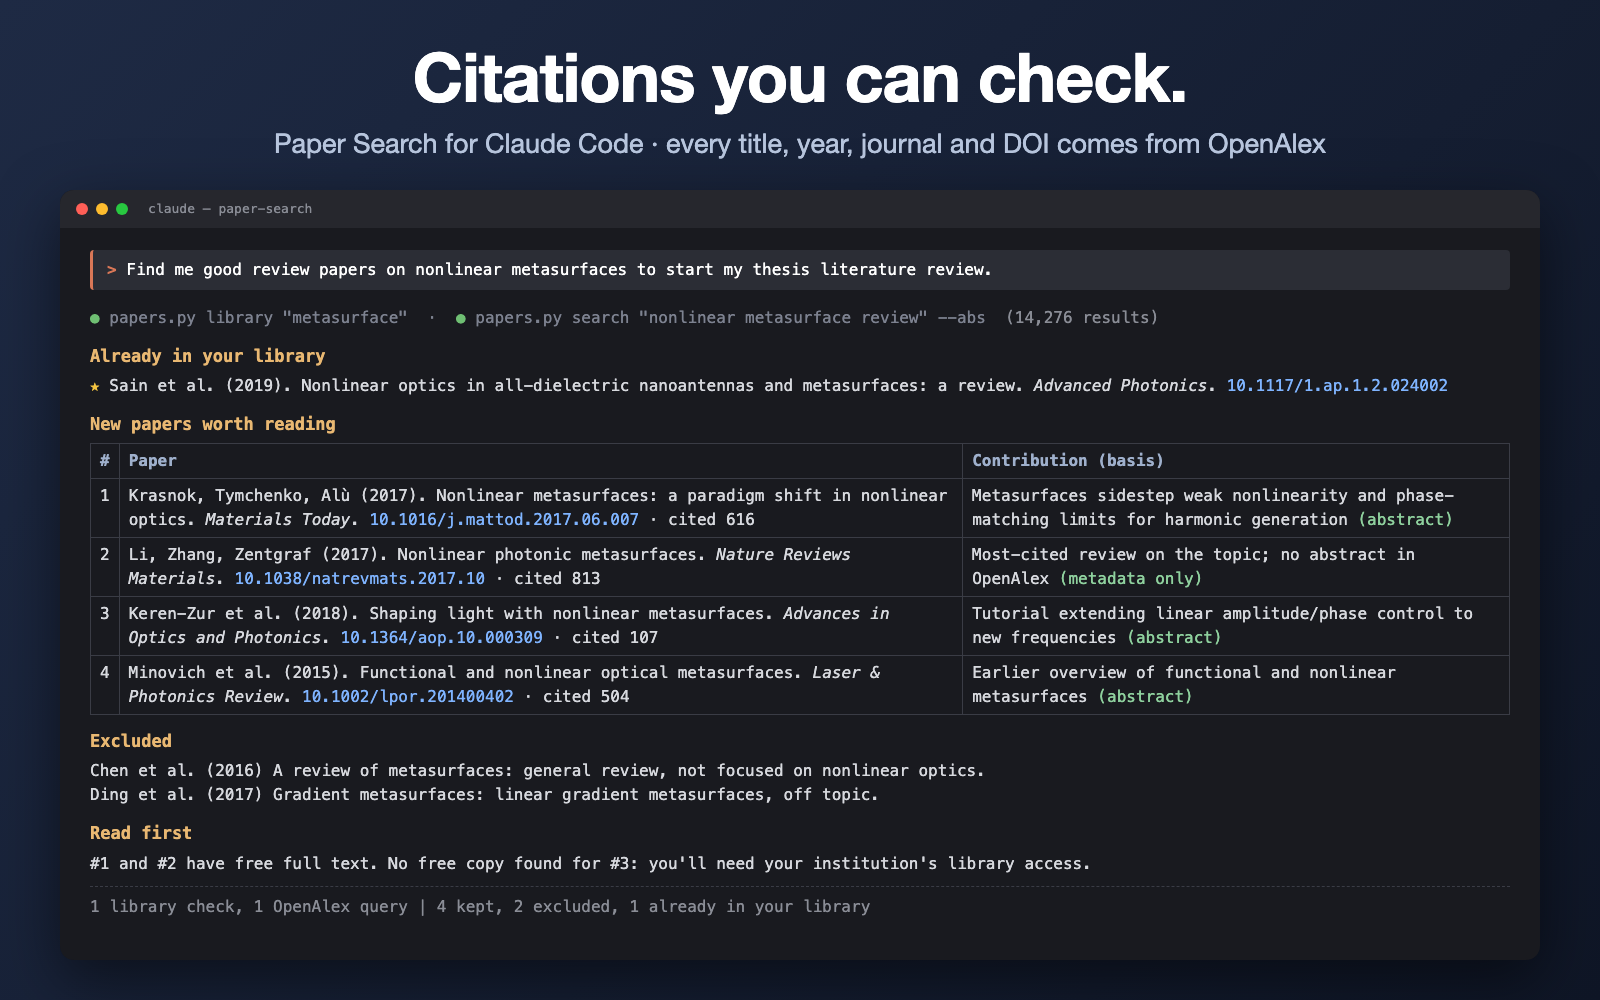Screen dimensions: 1600x1000
Task: Click the 'New papers worth reading' heading
Action: coord(213,424)
